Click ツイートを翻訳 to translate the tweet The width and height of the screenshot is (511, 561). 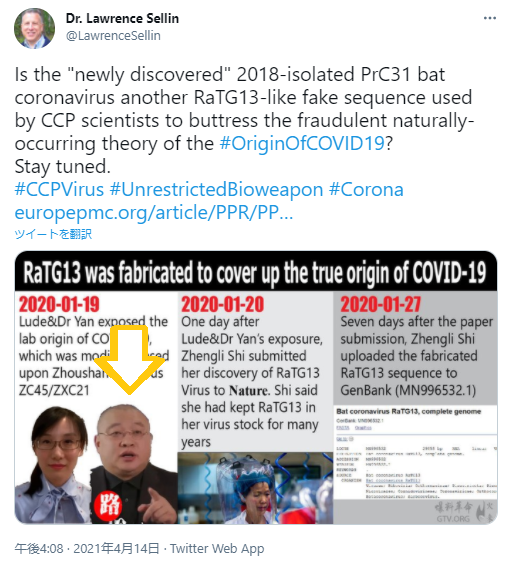53,234
